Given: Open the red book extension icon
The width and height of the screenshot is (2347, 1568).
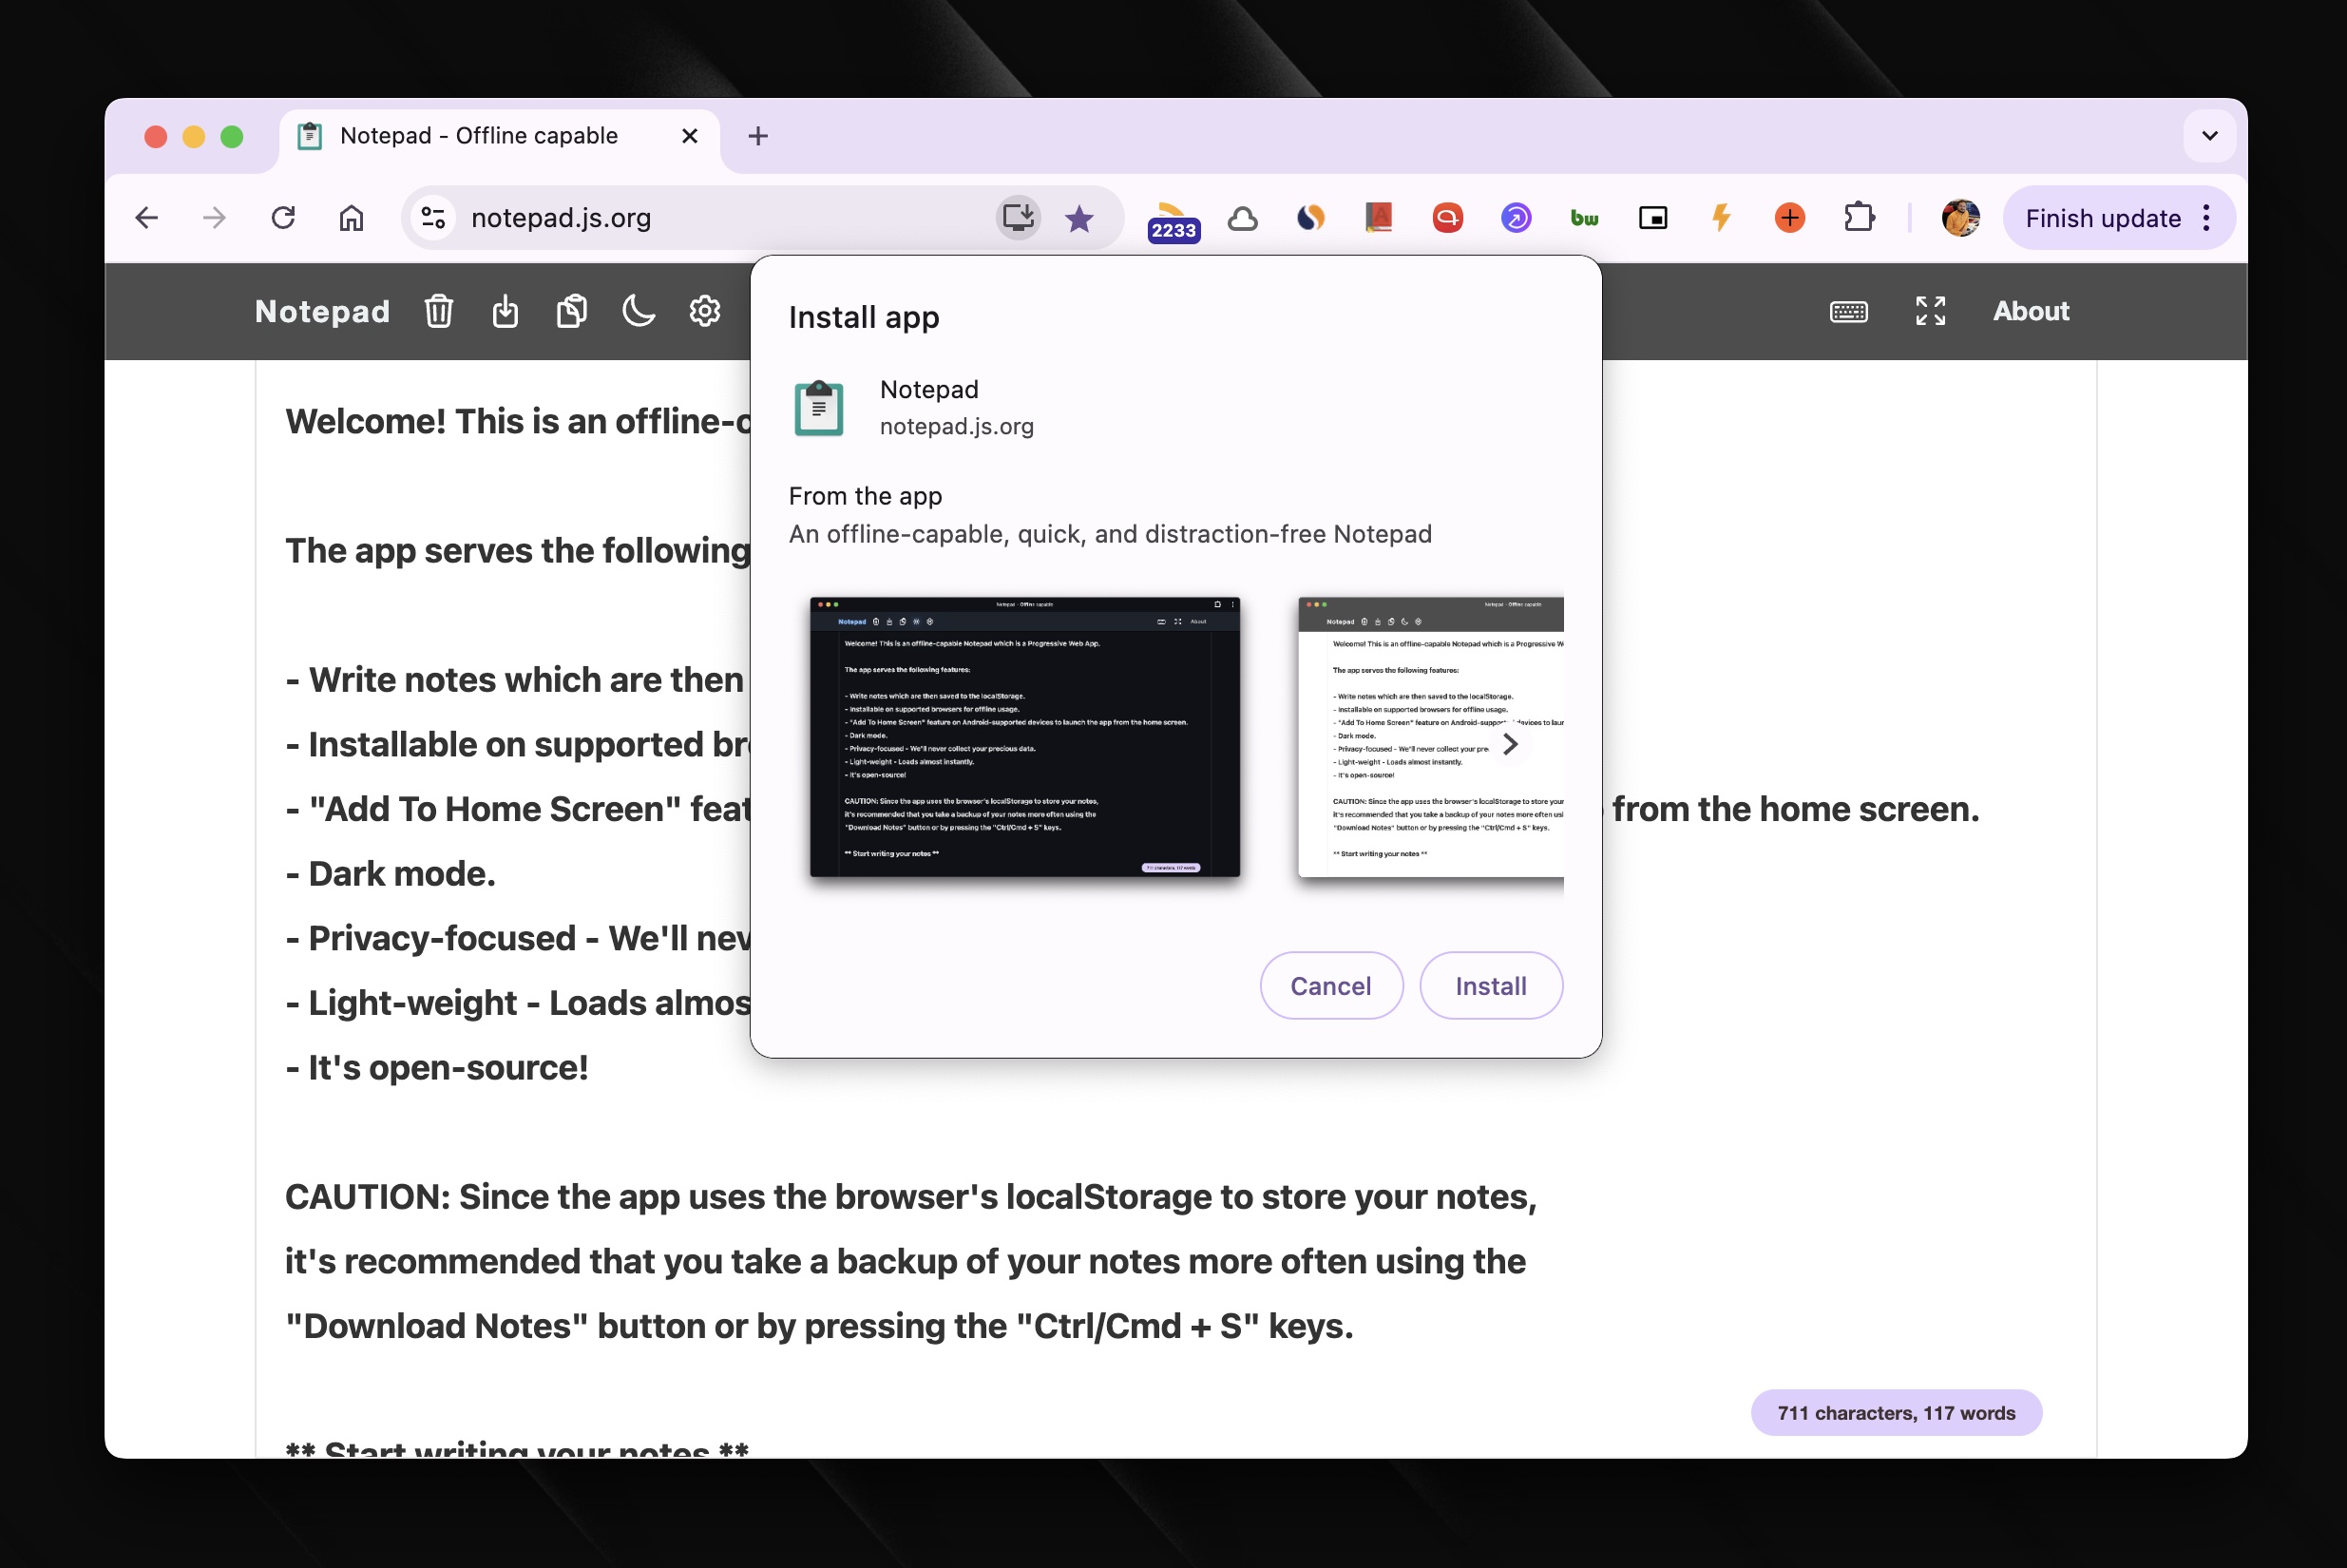Looking at the screenshot, I should click(x=1378, y=217).
